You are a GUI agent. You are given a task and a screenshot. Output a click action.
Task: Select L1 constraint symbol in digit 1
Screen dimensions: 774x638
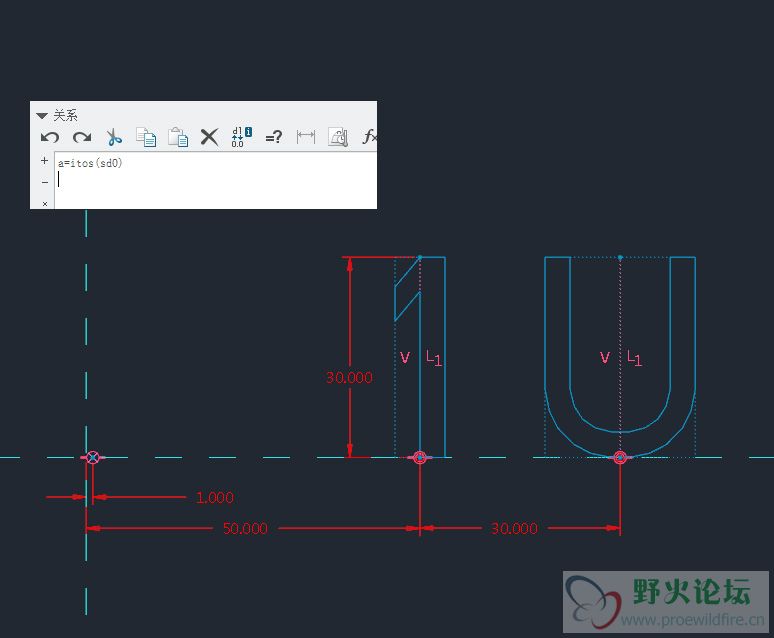tap(434, 358)
